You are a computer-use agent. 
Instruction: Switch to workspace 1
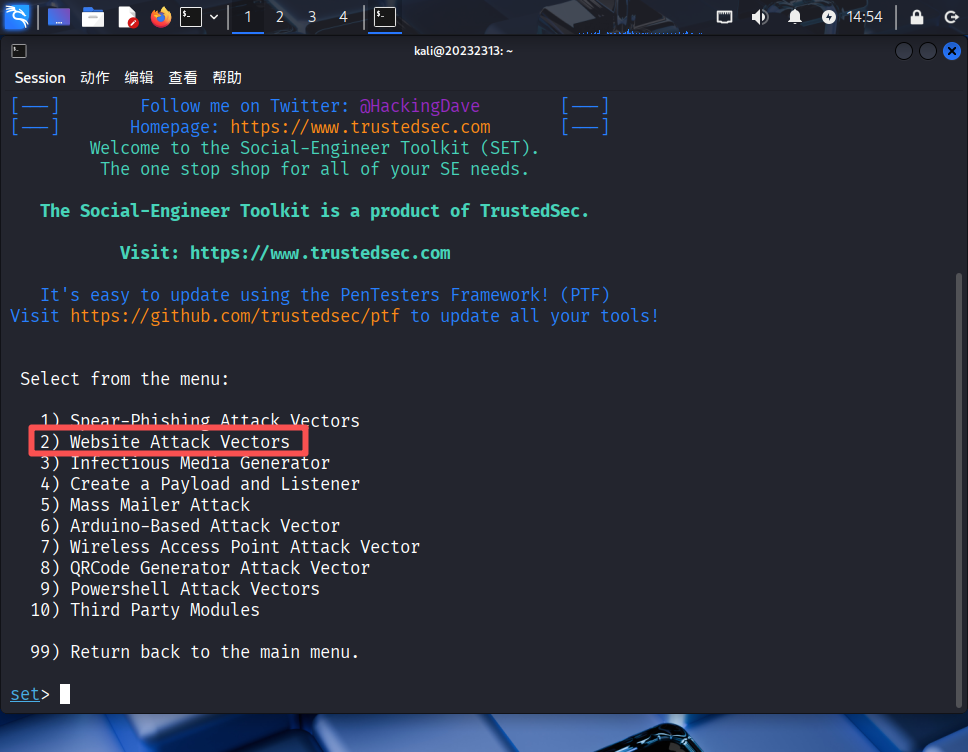point(248,17)
